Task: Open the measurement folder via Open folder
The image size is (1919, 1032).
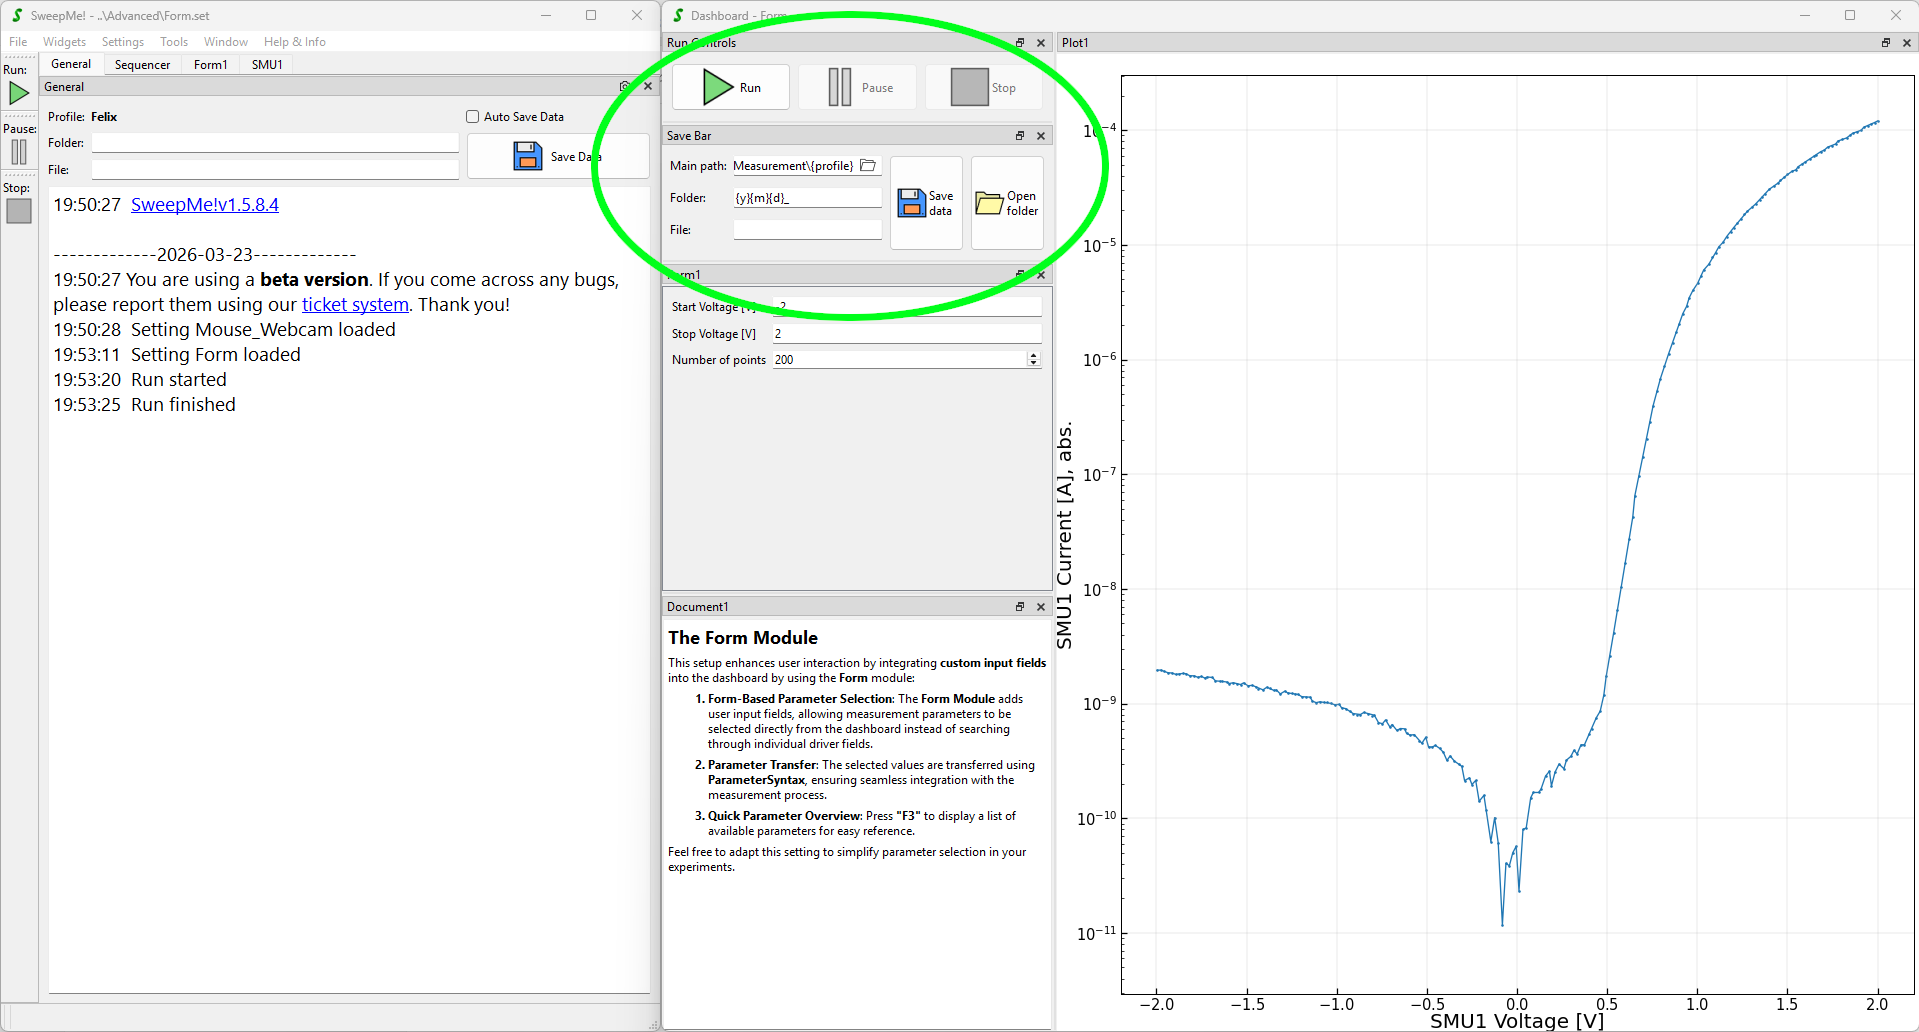Action: pos(1007,203)
